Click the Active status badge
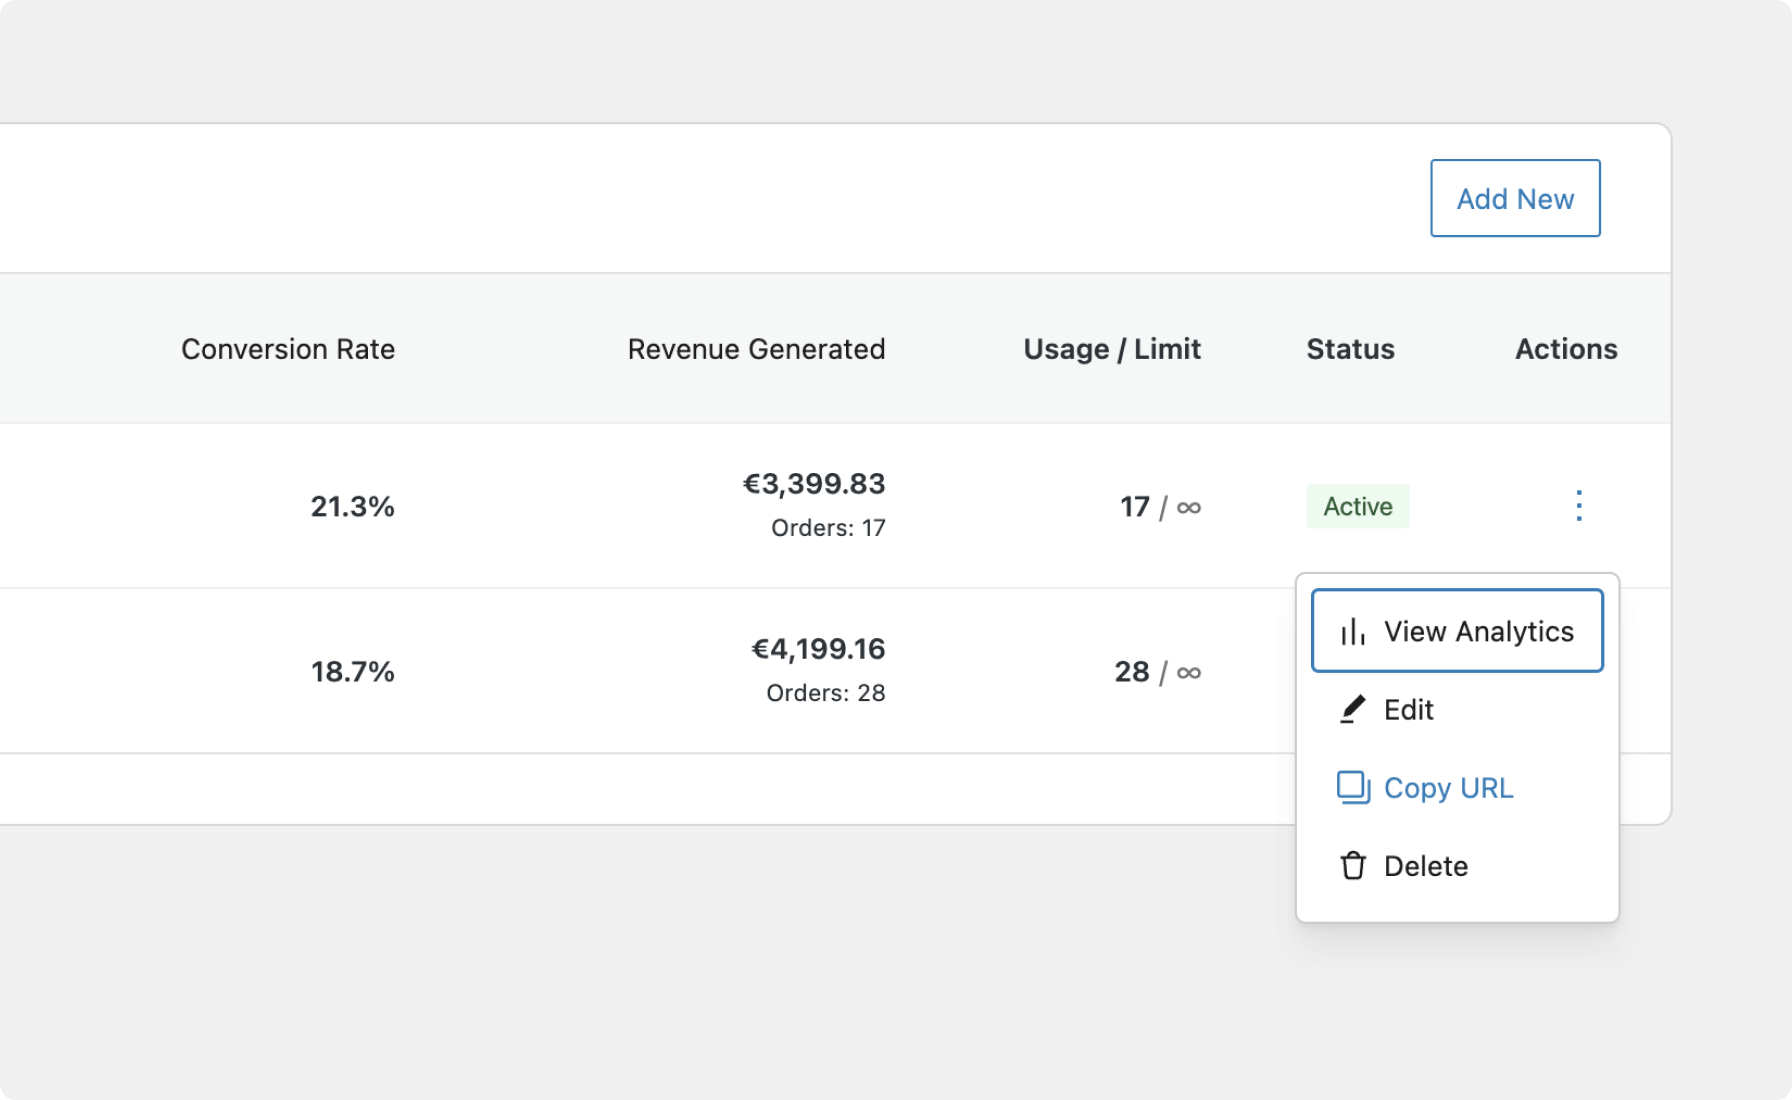 pos(1357,507)
